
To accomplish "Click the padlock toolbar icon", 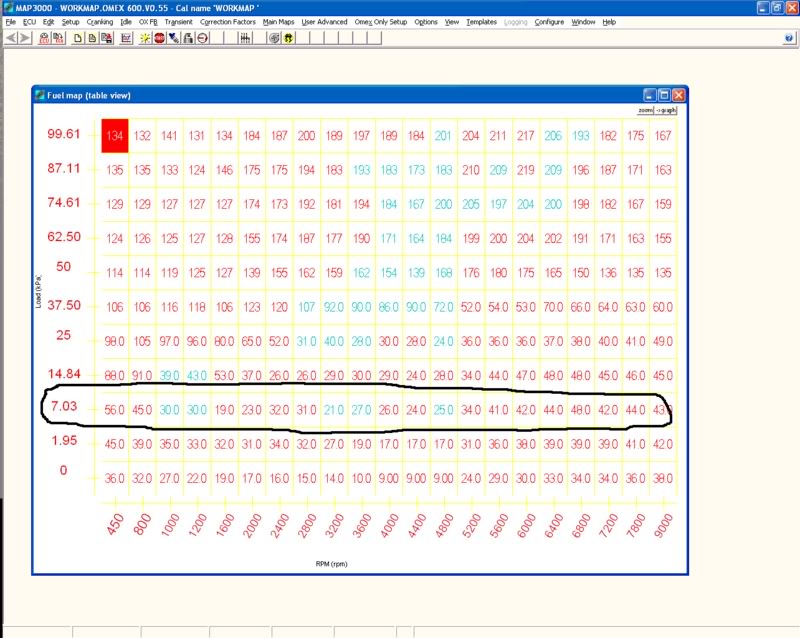I will pos(188,38).
